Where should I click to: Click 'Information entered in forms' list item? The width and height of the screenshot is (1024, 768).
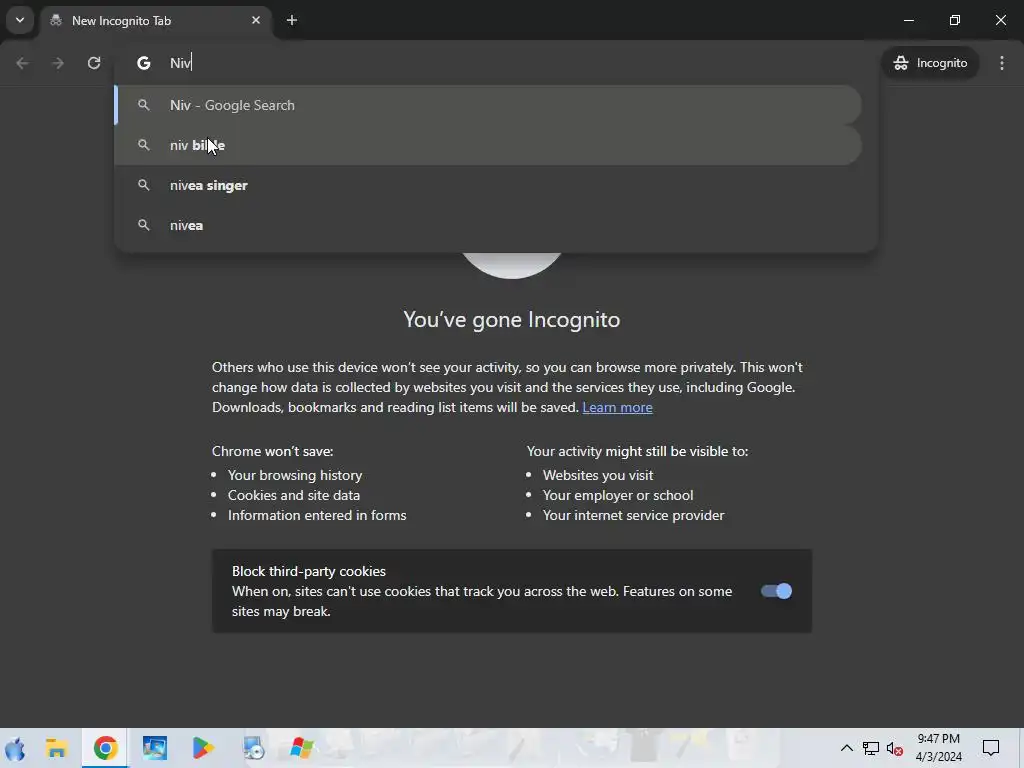[x=317, y=515]
